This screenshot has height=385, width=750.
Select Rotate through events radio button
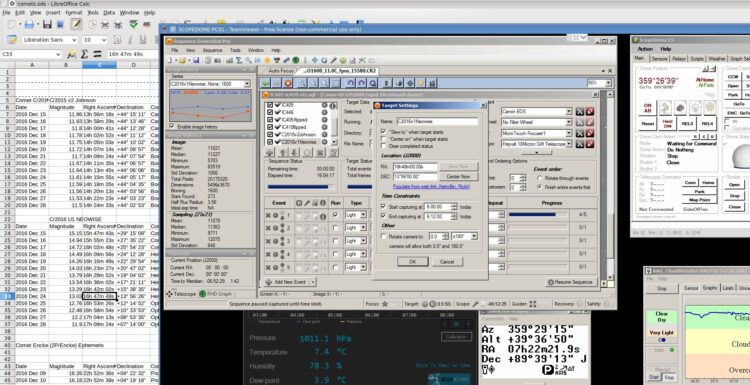point(540,178)
